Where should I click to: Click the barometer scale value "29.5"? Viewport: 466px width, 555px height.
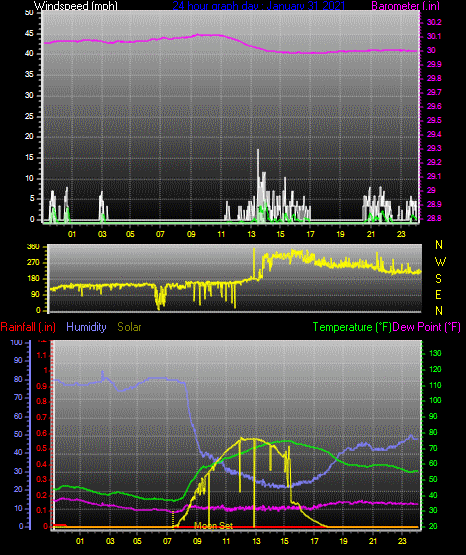434,120
